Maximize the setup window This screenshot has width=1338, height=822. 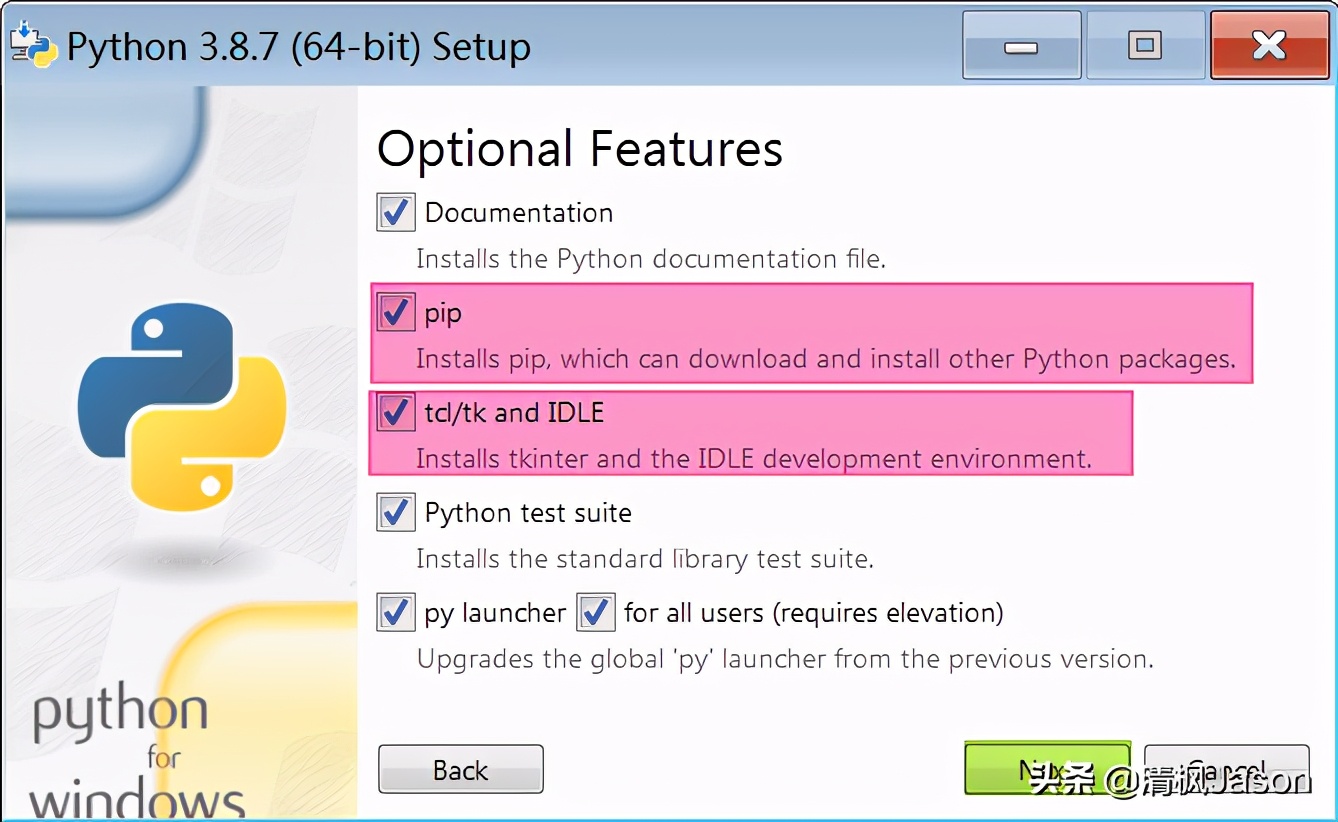tap(1145, 44)
